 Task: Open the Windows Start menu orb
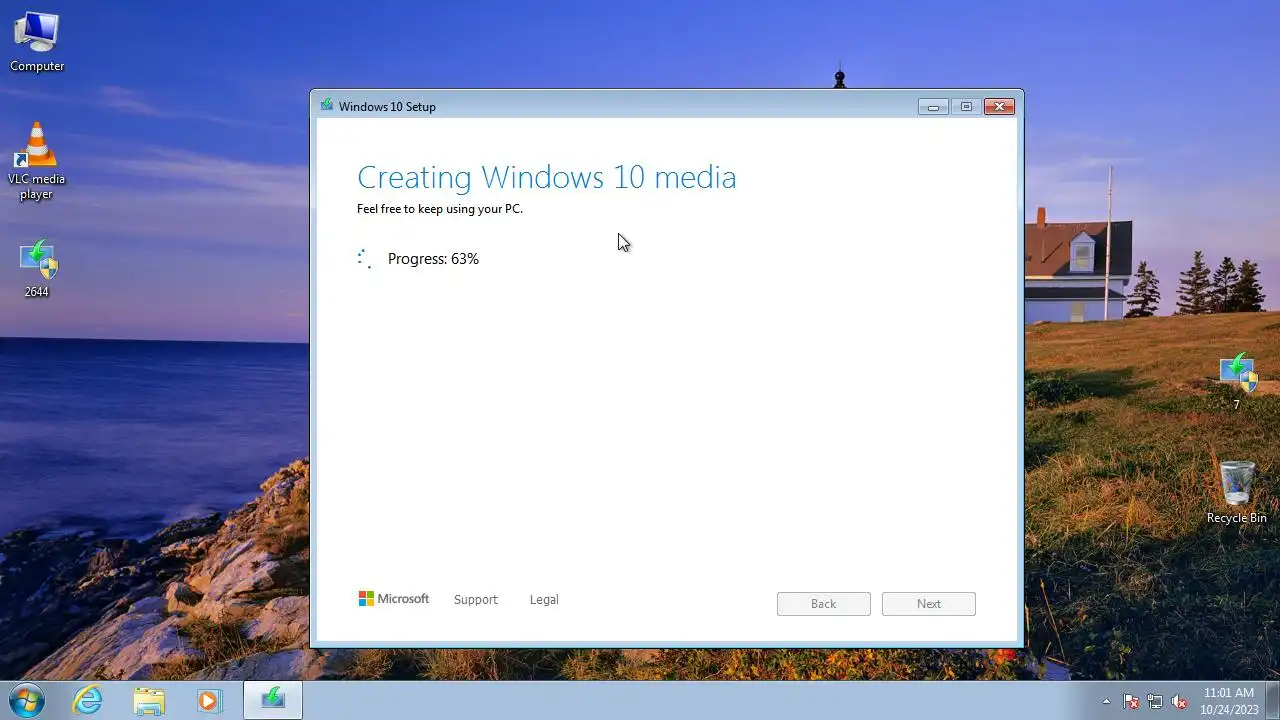click(27, 700)
